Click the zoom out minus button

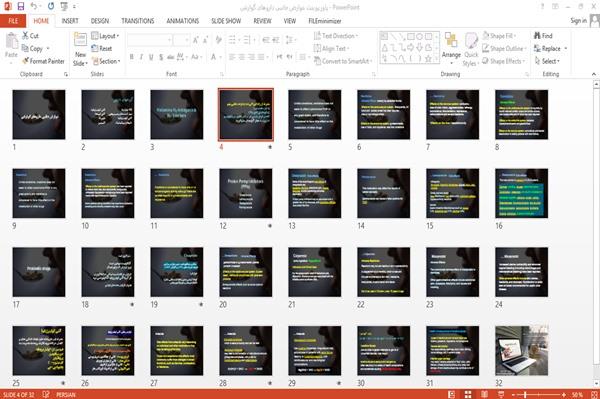pyautogui.click(x=514, y=394)
